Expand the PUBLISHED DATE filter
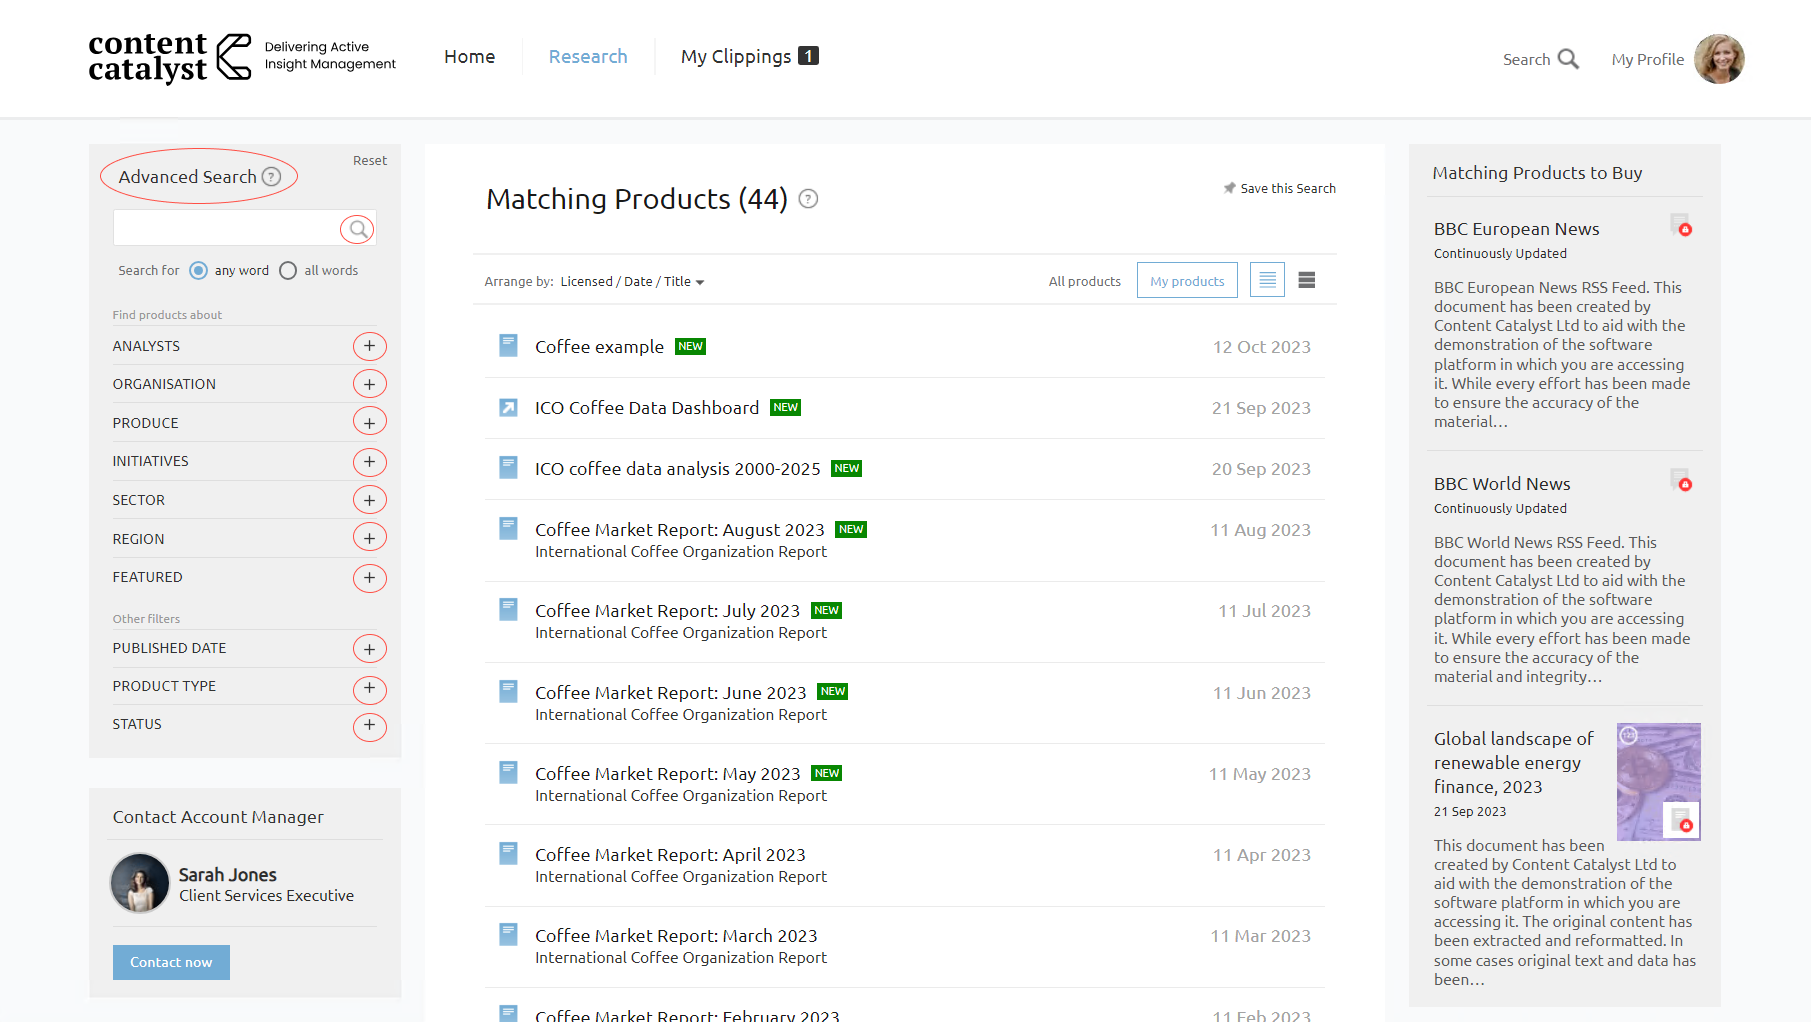 pos(369,649)
